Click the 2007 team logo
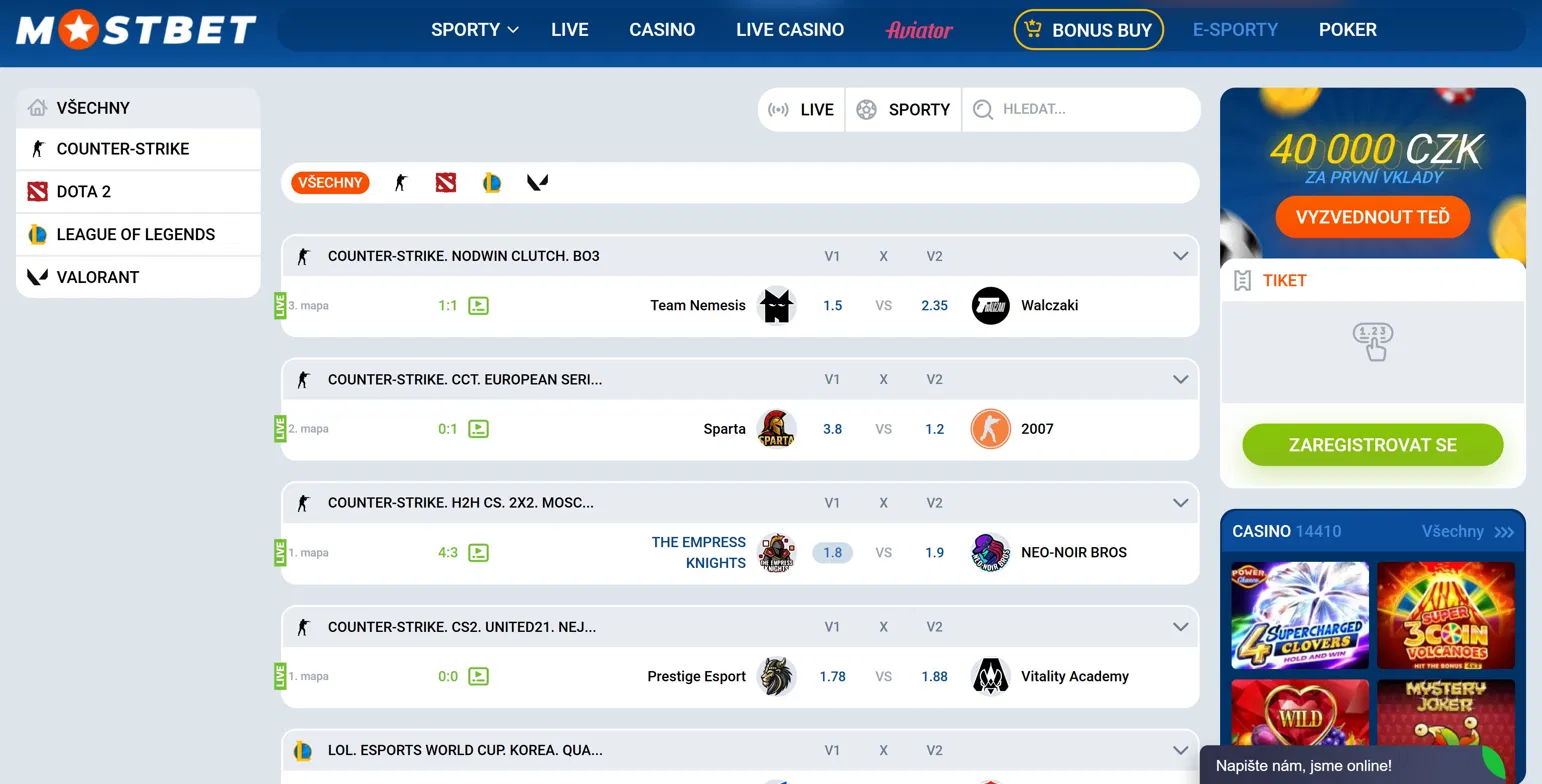The height and width of the screenshot is (784, 1542). pyautogui.click(x=991, y=429)
